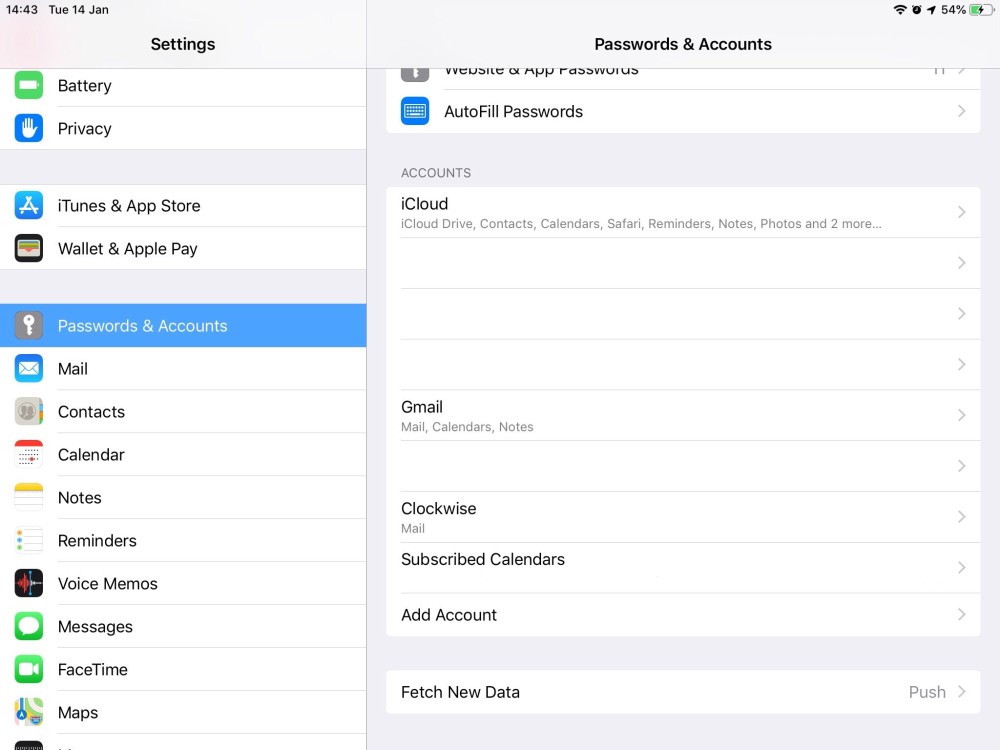This screenshot has height=750, width=1000.
Task: Tap the Push value in Fetch New Data
Action: pos(927,692)
